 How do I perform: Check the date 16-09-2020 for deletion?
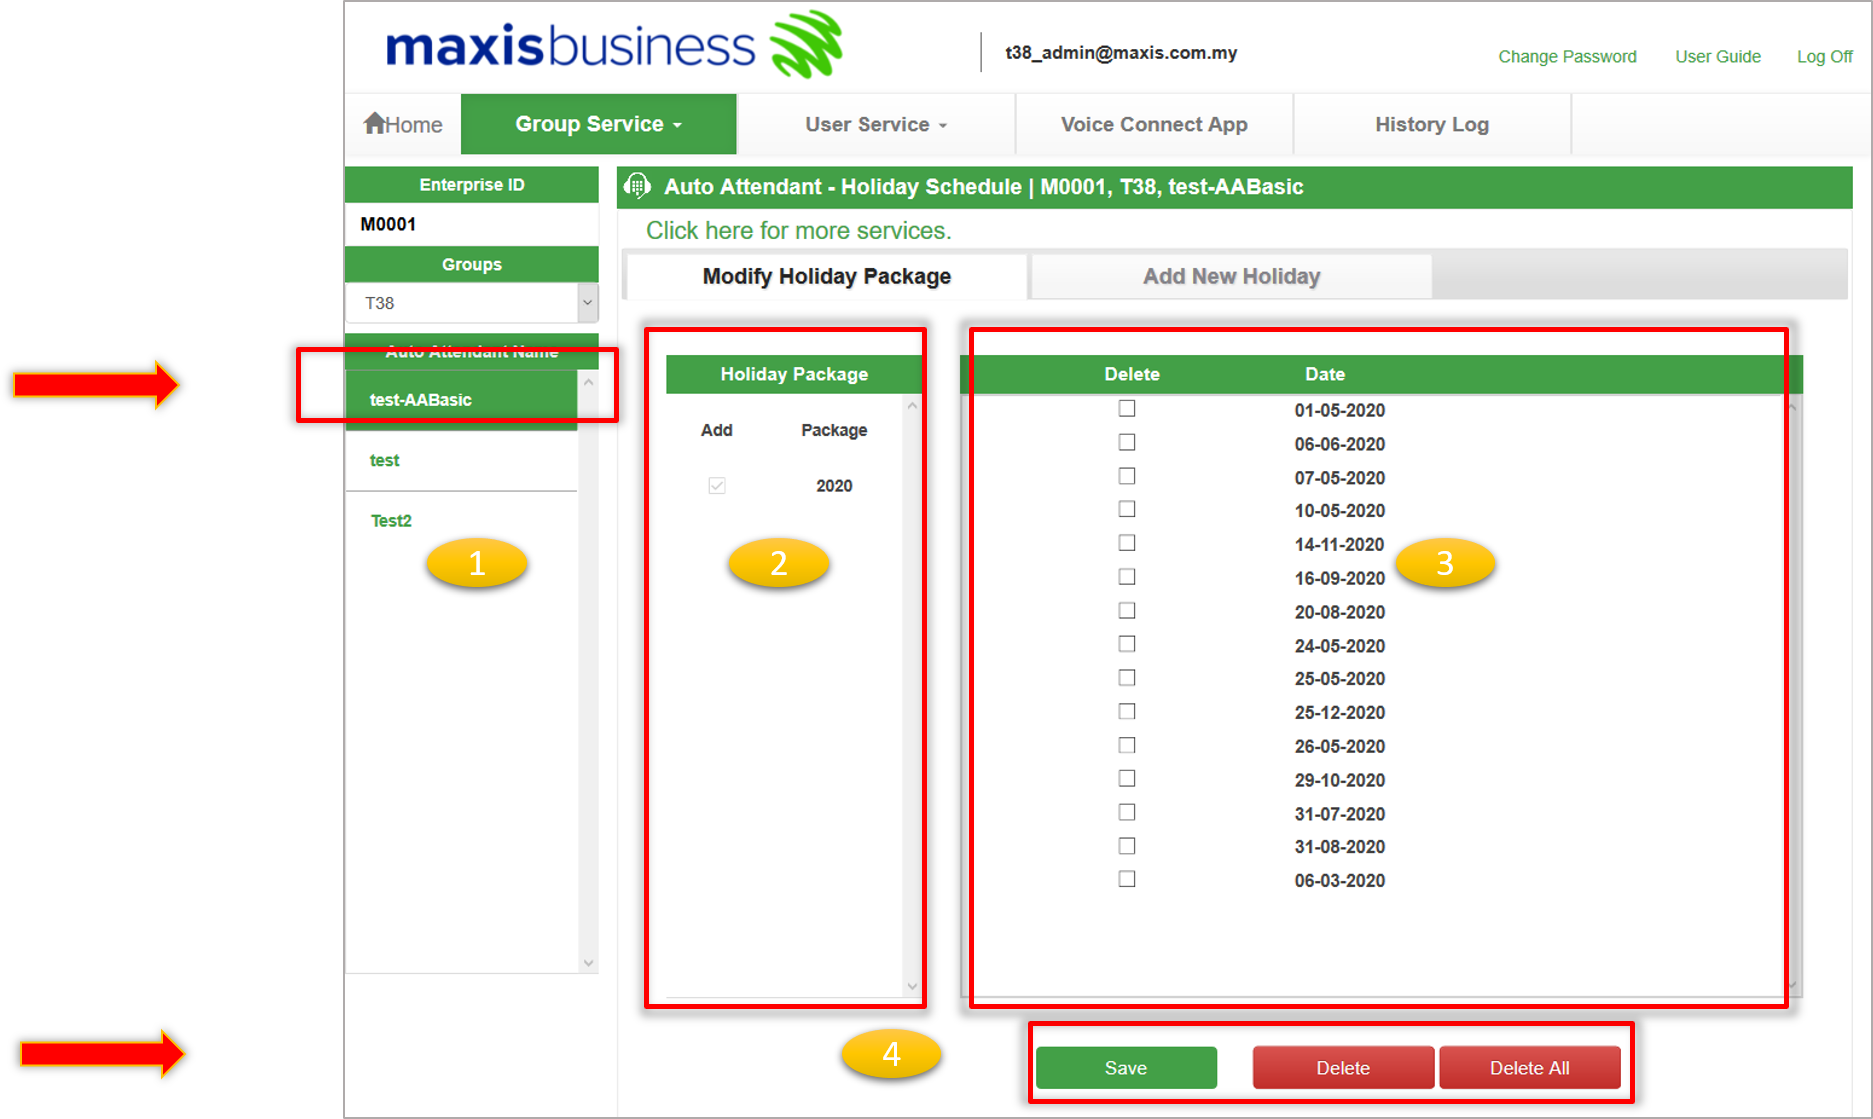tap(1127, 576)
